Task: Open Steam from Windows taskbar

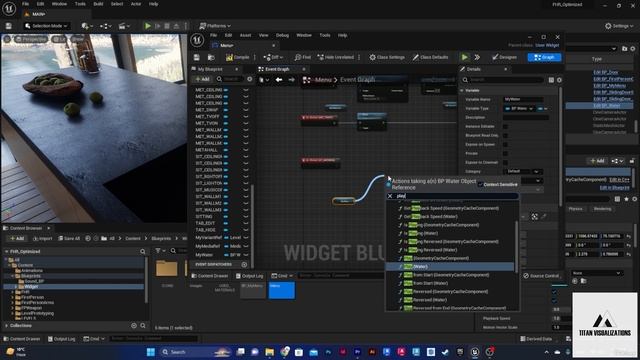Action: coord(445,352)
